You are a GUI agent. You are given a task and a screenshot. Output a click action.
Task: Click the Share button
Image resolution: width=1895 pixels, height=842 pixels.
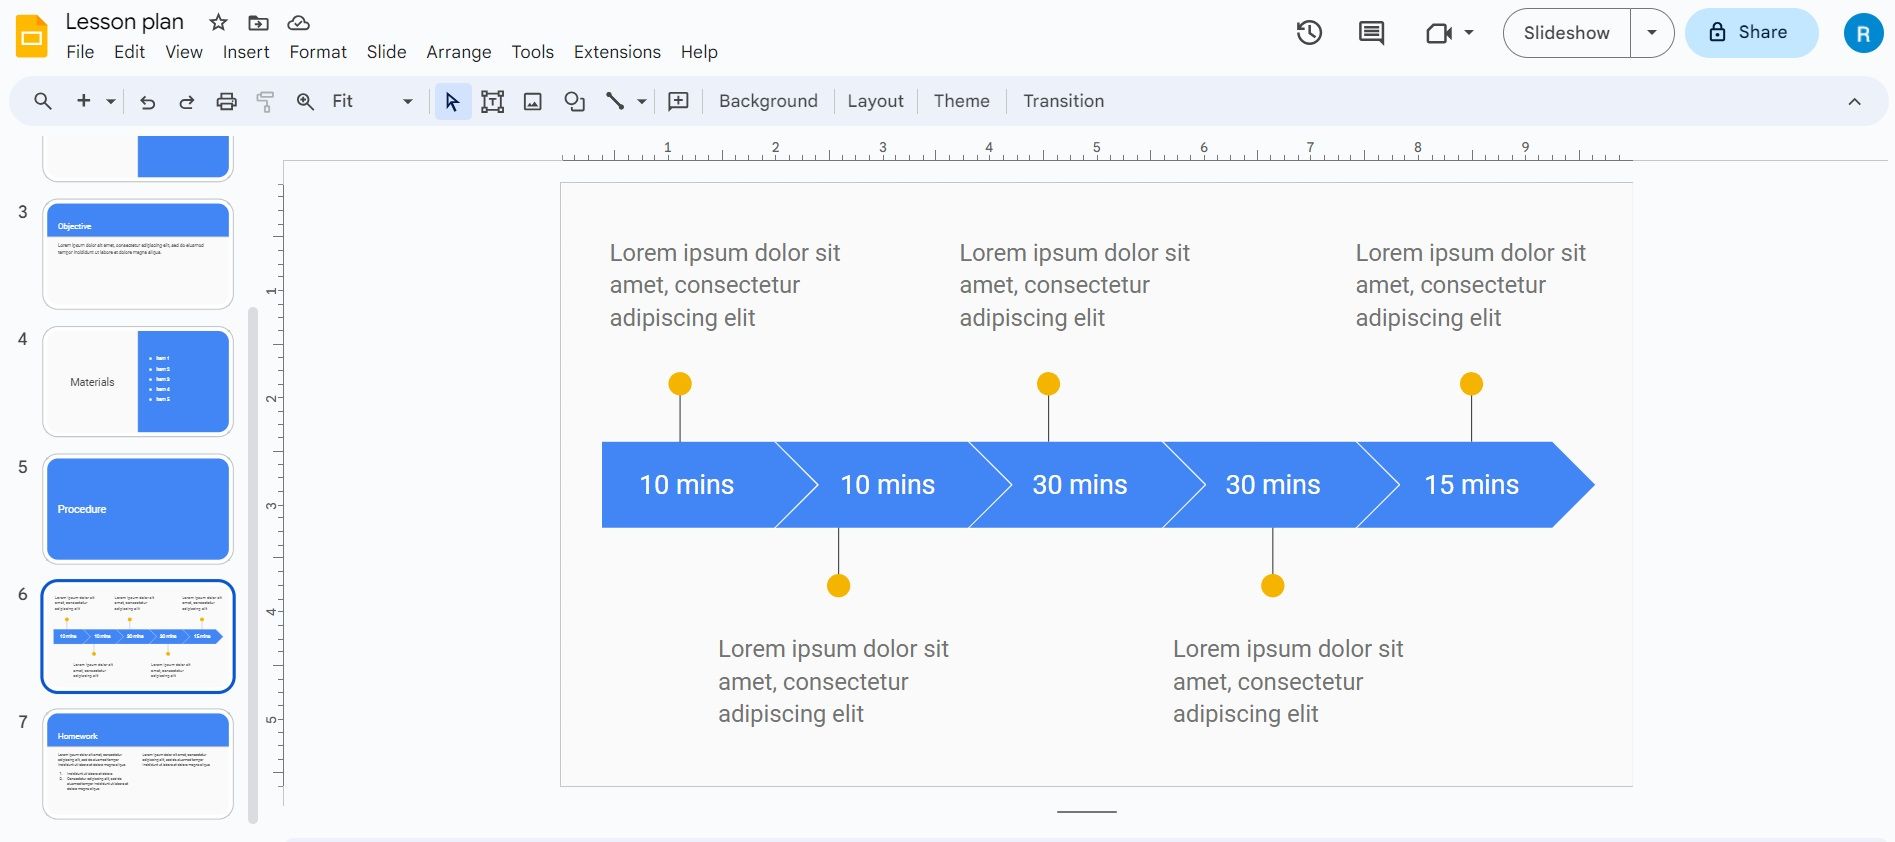[x=1751, y=33]
